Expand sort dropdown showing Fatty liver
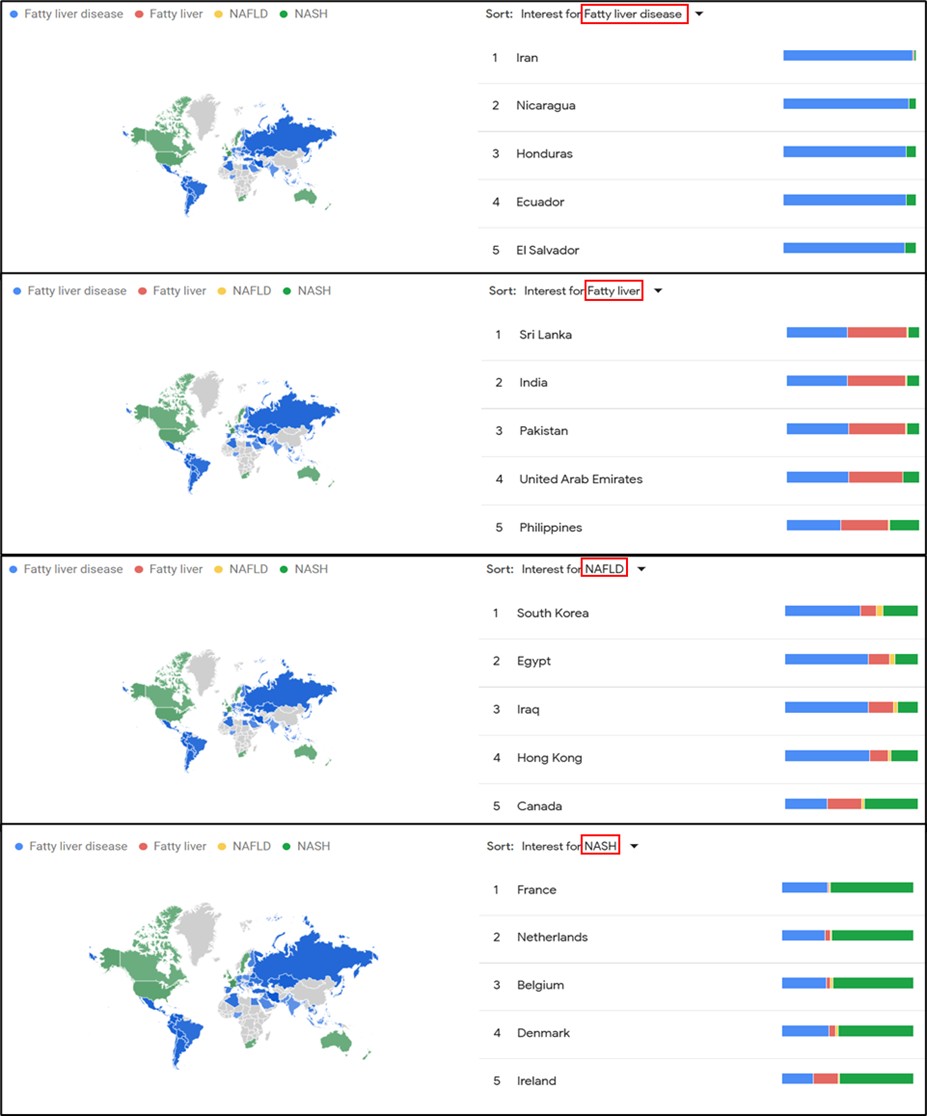 coord(658,292)
